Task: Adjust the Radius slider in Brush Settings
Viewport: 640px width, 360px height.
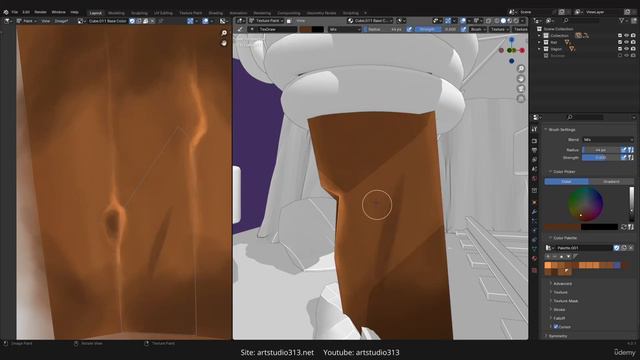Action: point(601,150)
